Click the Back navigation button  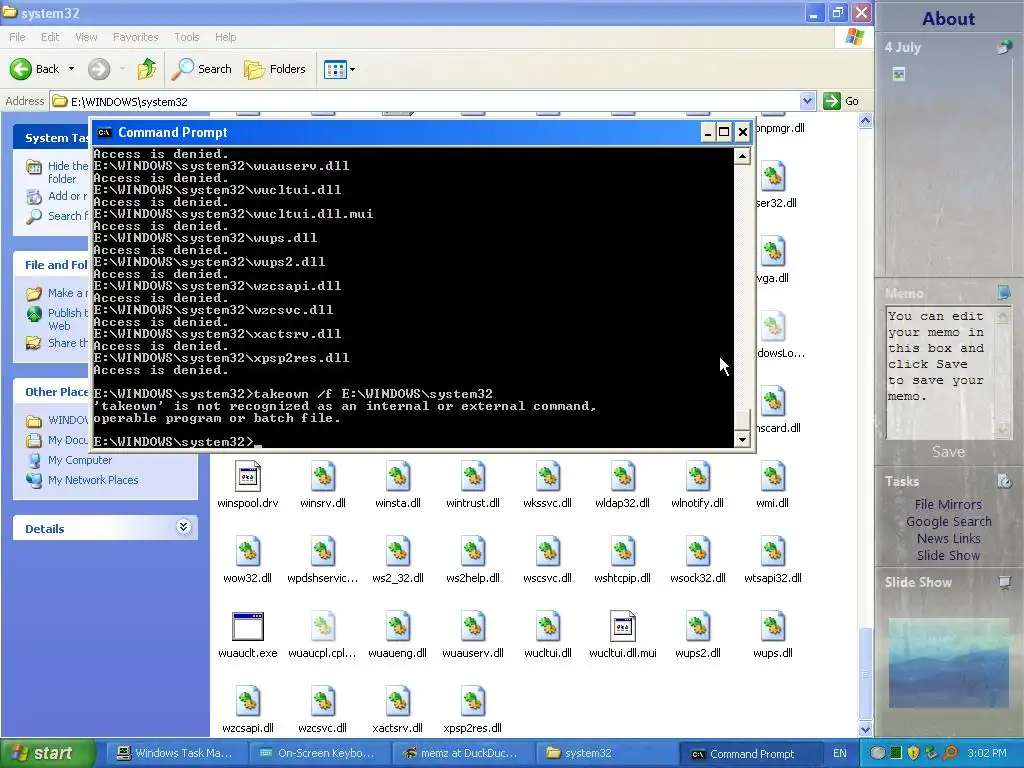pos(34,69)
